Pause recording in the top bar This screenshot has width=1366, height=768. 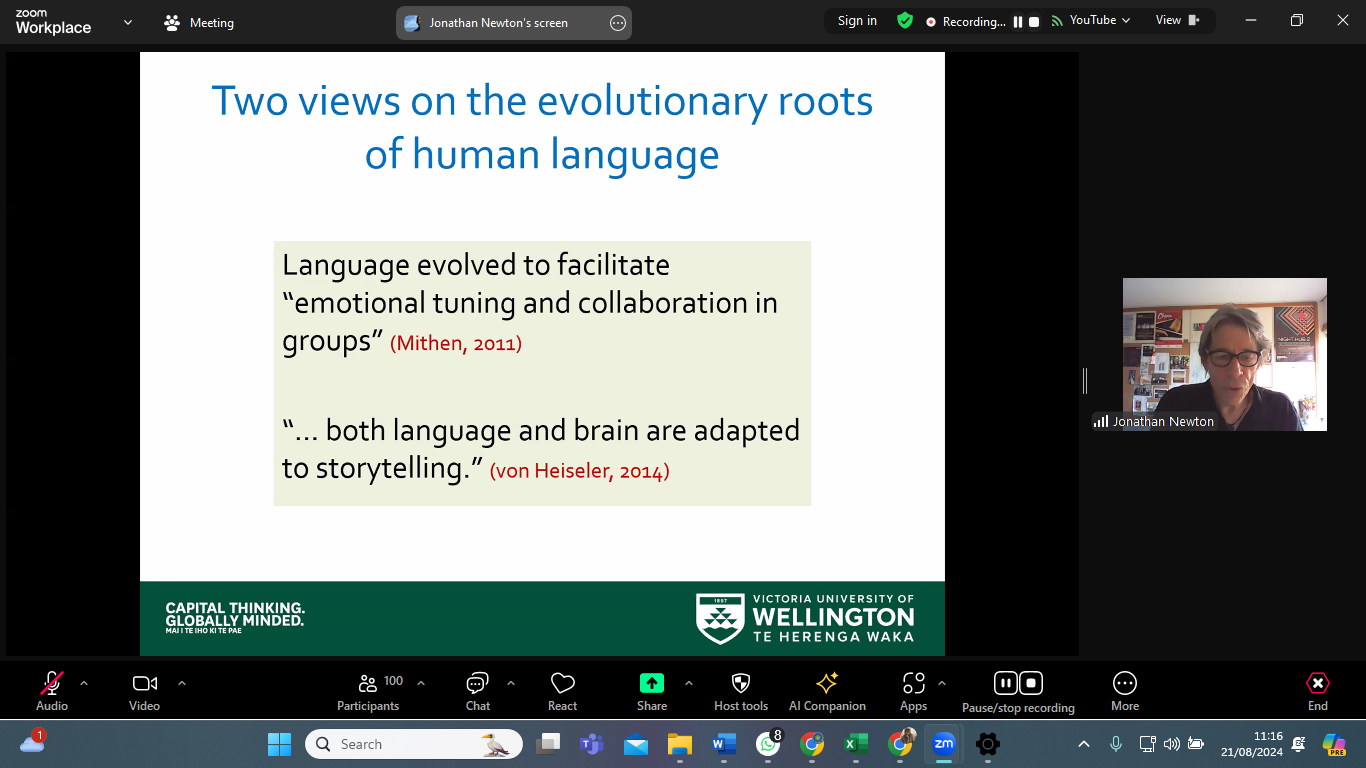pos(1018,21)
